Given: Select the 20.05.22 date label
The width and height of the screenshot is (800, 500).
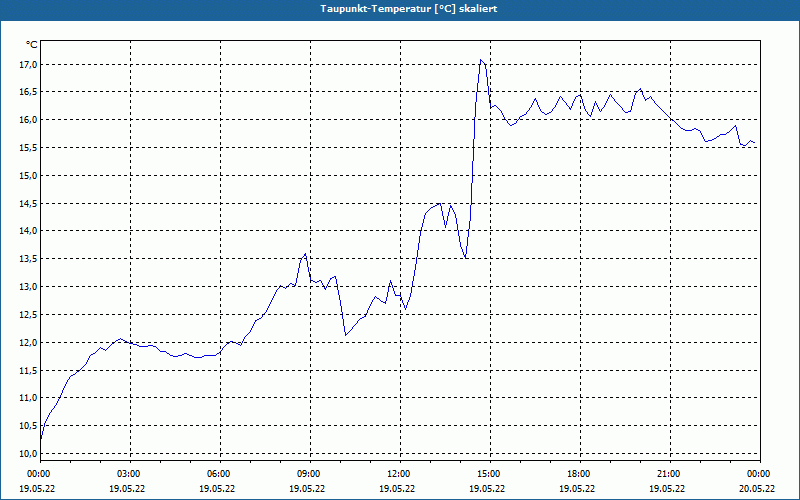Looking at the screenshot, I should click(757, 488).
